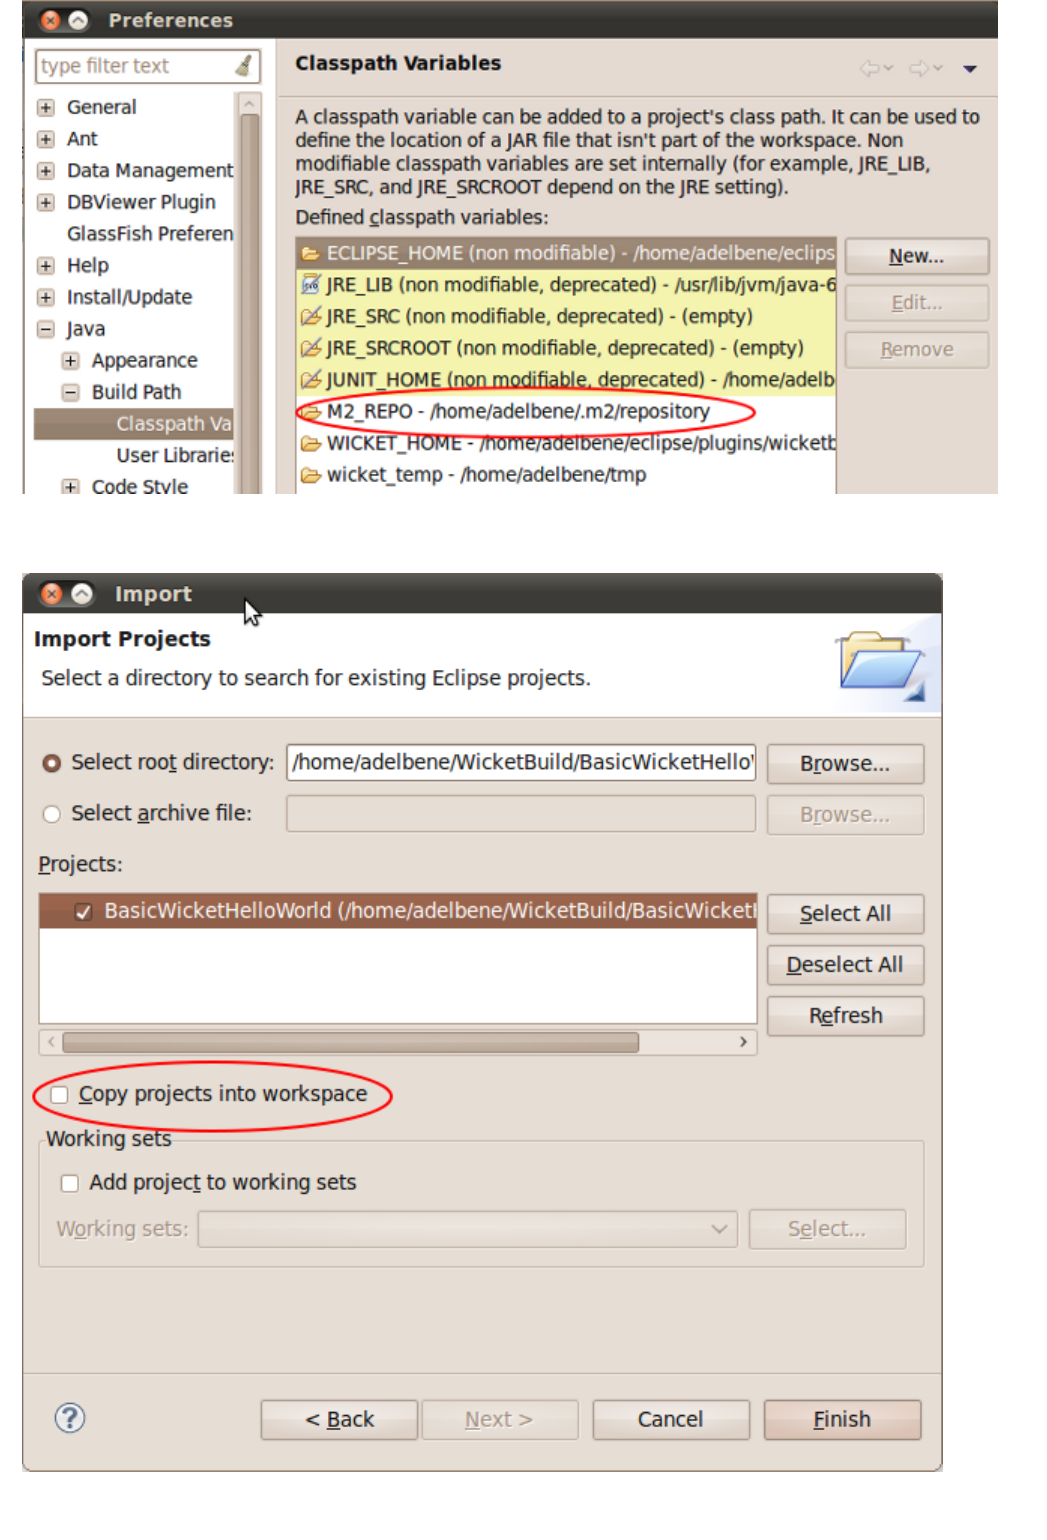Expand the Help tree node
The width and height of the screenshot is (1047, 1540).
[x=46, y=266]
